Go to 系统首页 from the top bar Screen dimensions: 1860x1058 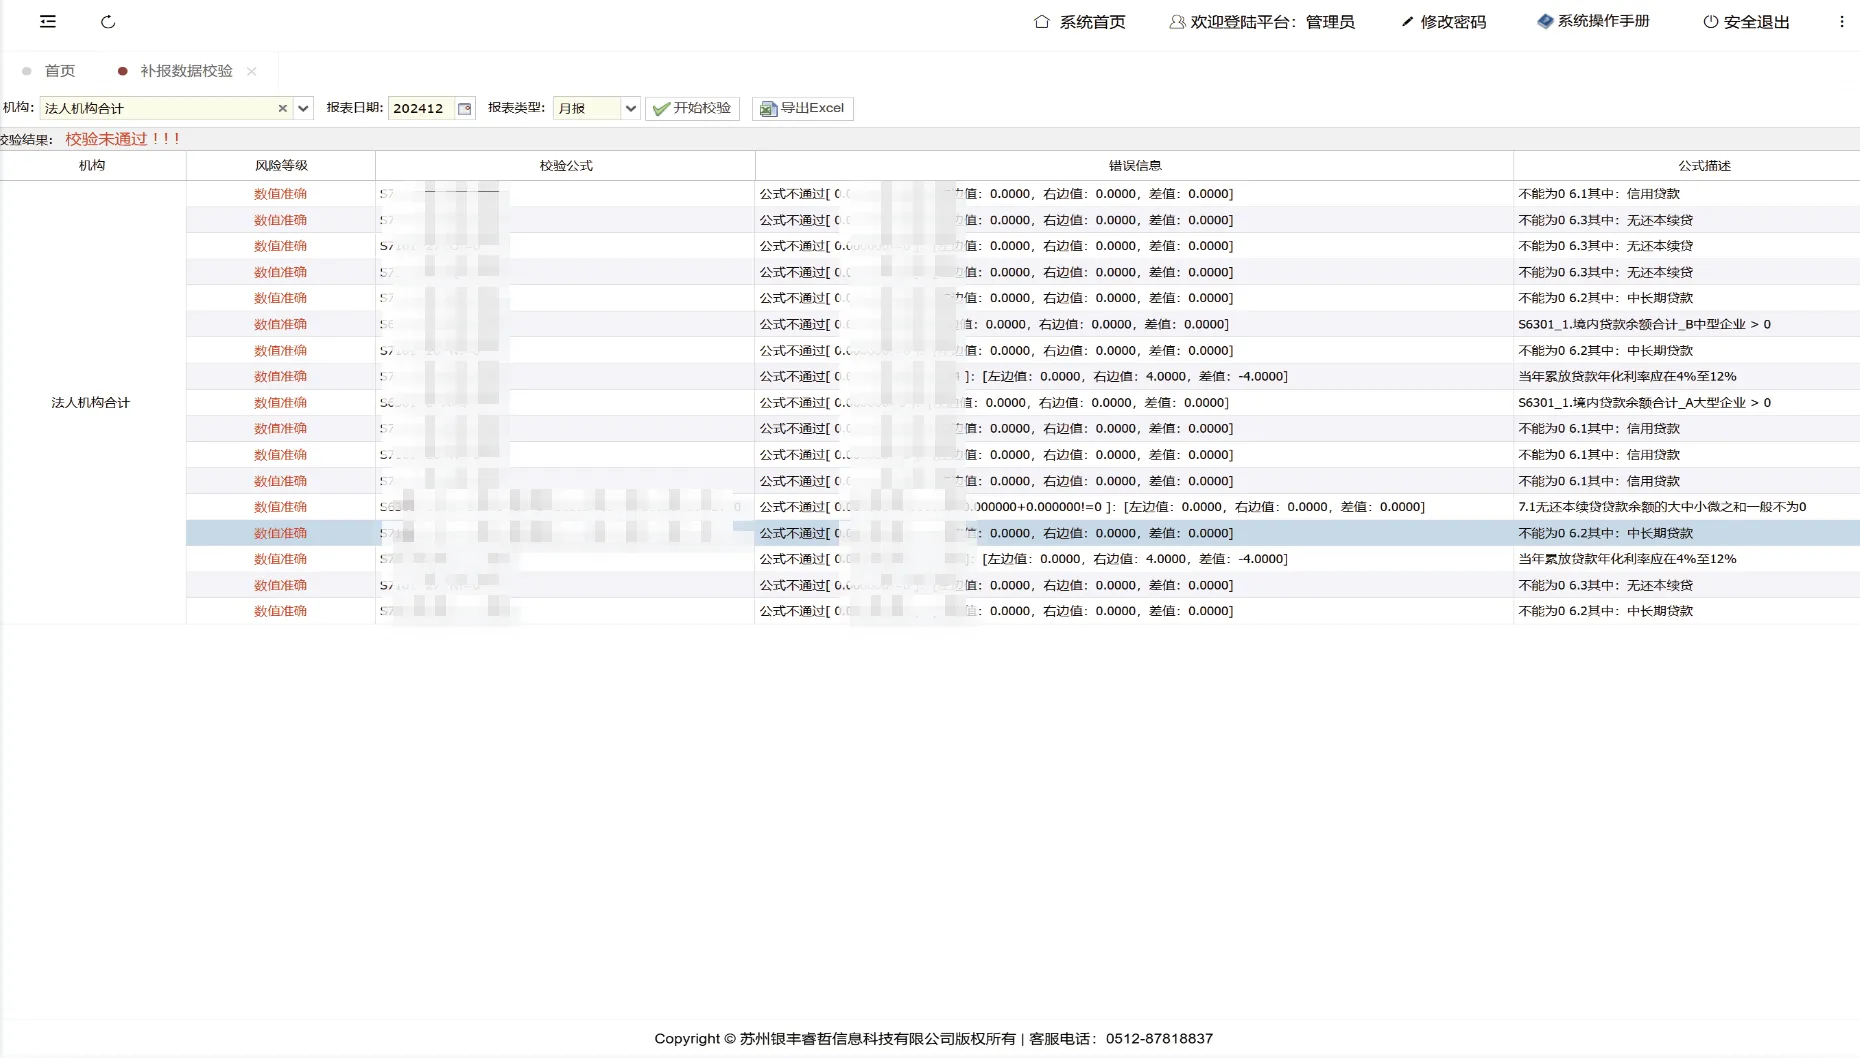[1080, 21]
